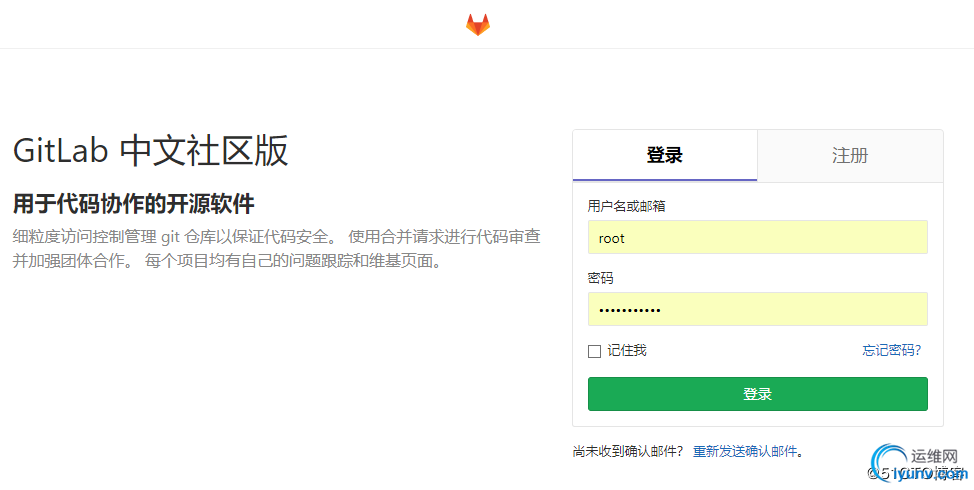Focus the 密码 password field
Screen dimensions: 974x490
757,309
